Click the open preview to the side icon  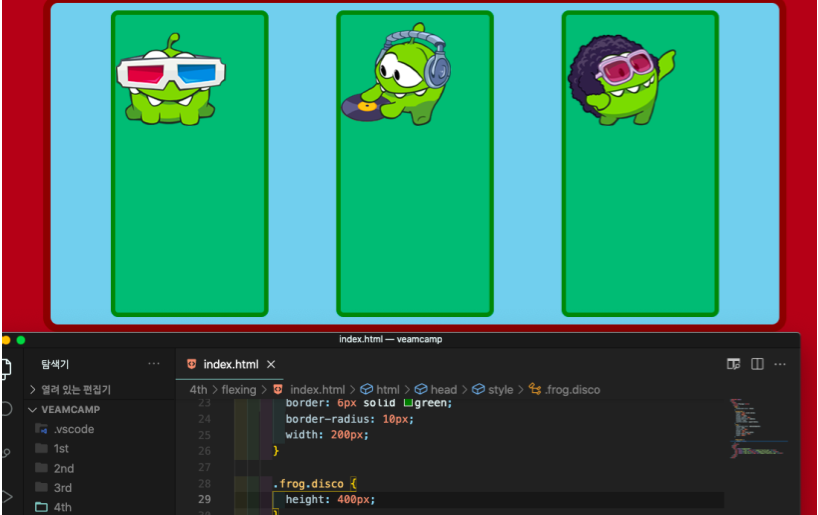[x=733, y=364]
